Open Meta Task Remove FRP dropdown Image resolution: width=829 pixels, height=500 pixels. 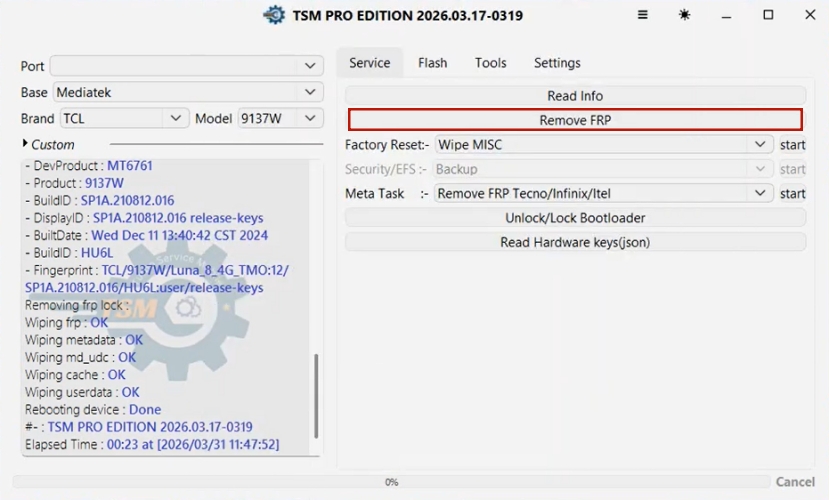[604, 193]
